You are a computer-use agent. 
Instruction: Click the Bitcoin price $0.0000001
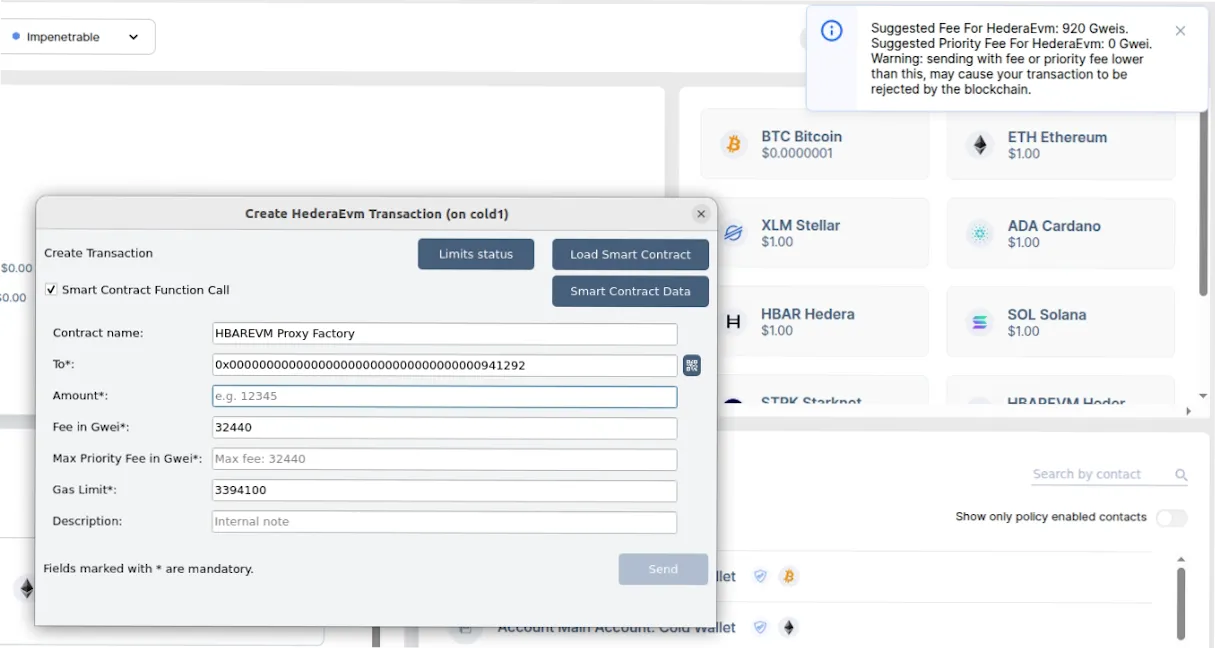797,154
